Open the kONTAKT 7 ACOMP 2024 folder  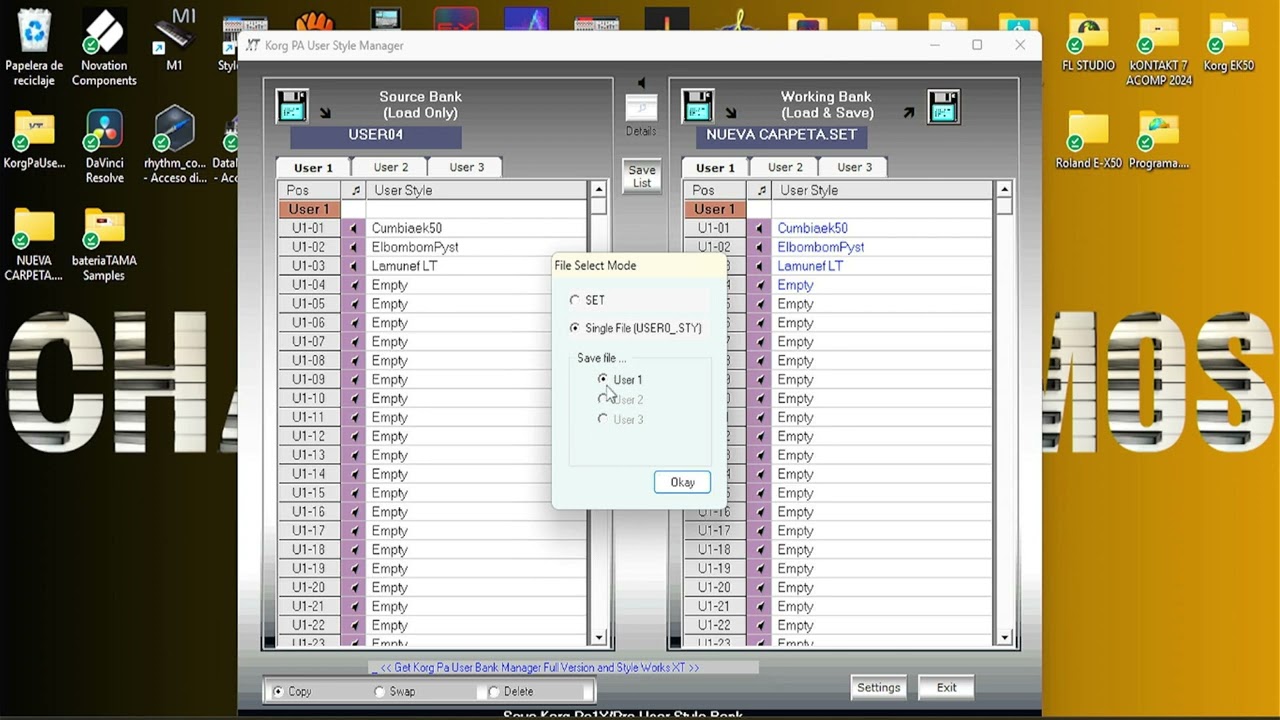point(1158,50)
